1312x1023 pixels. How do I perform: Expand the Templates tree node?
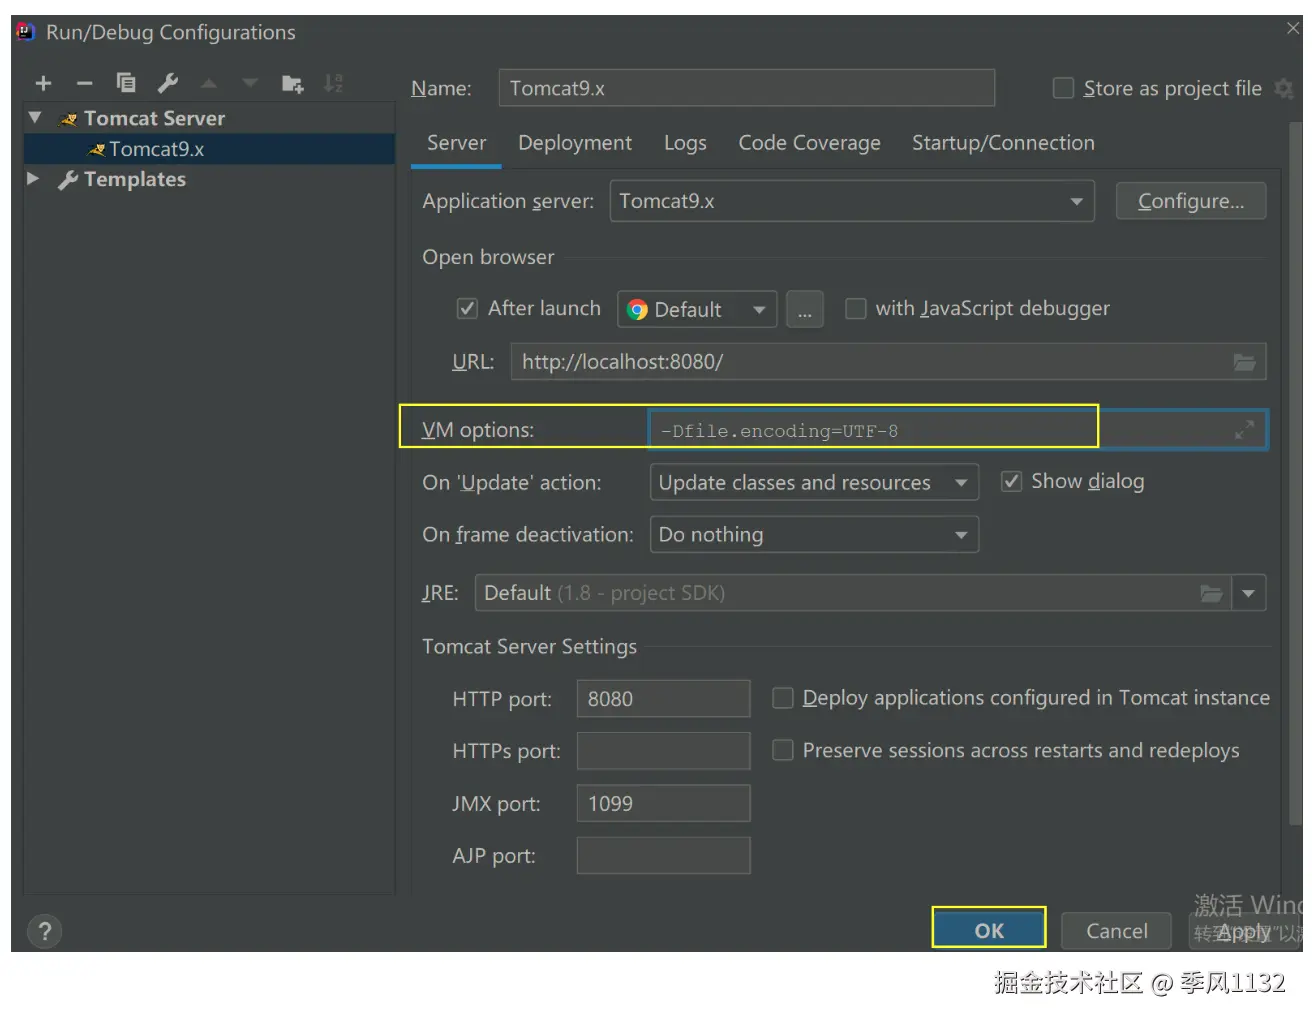click(33, 179)
